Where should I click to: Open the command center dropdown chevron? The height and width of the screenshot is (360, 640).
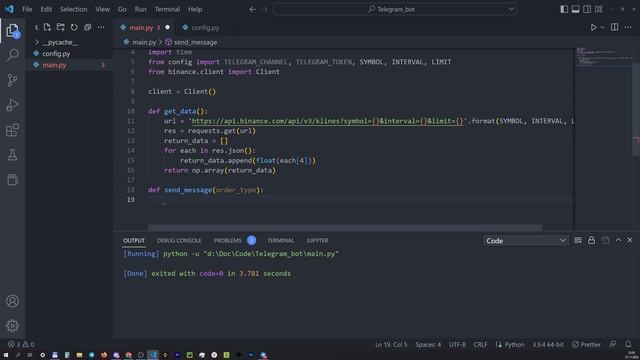click(511, 9)
